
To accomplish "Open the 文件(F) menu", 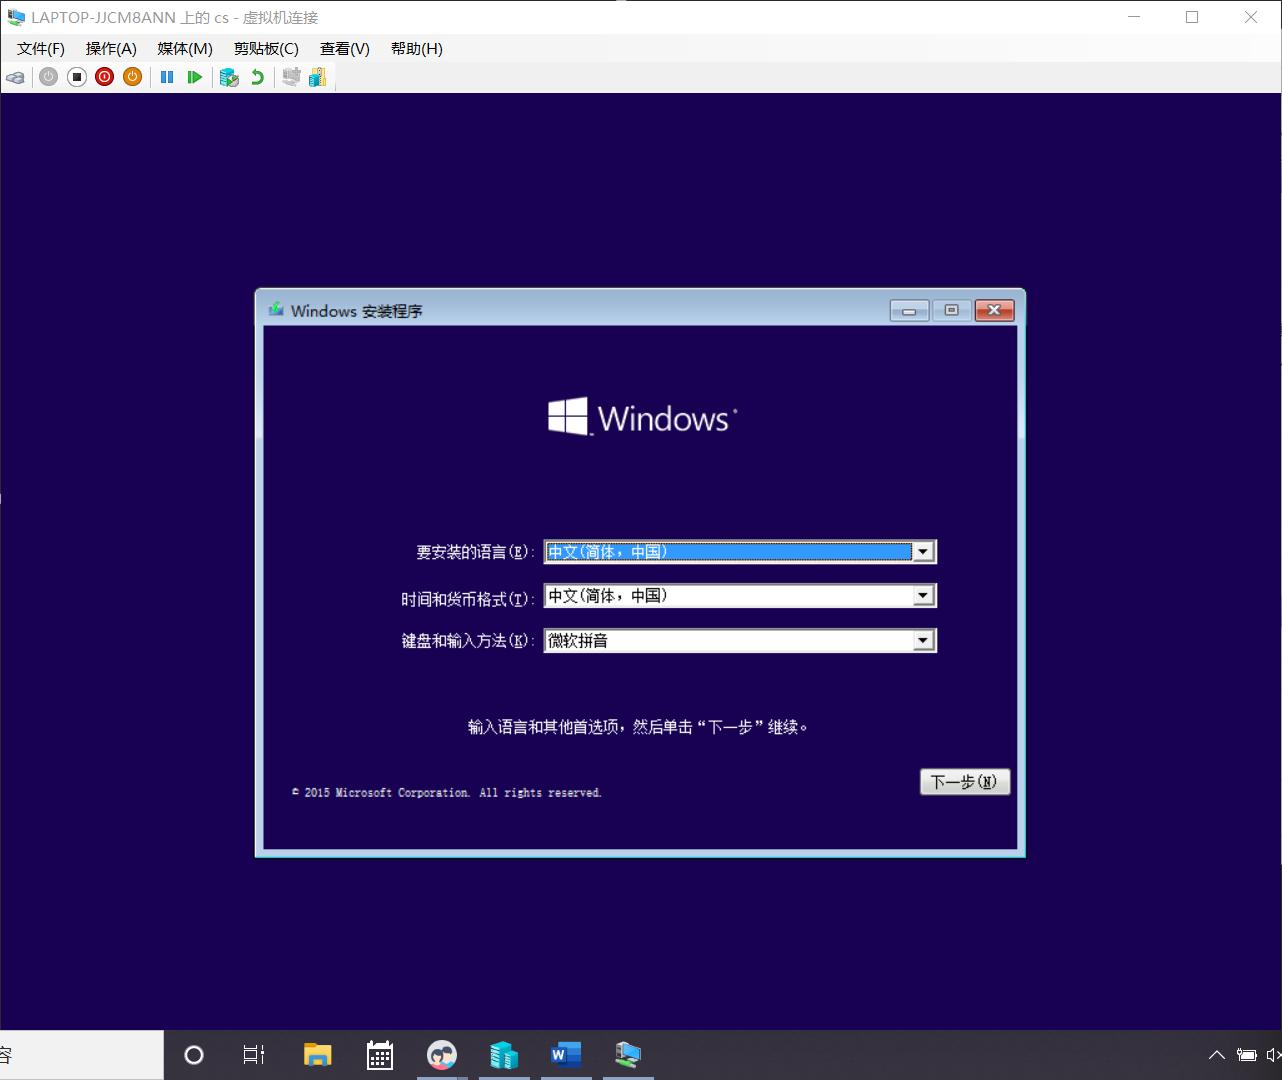I will point(41,48).
